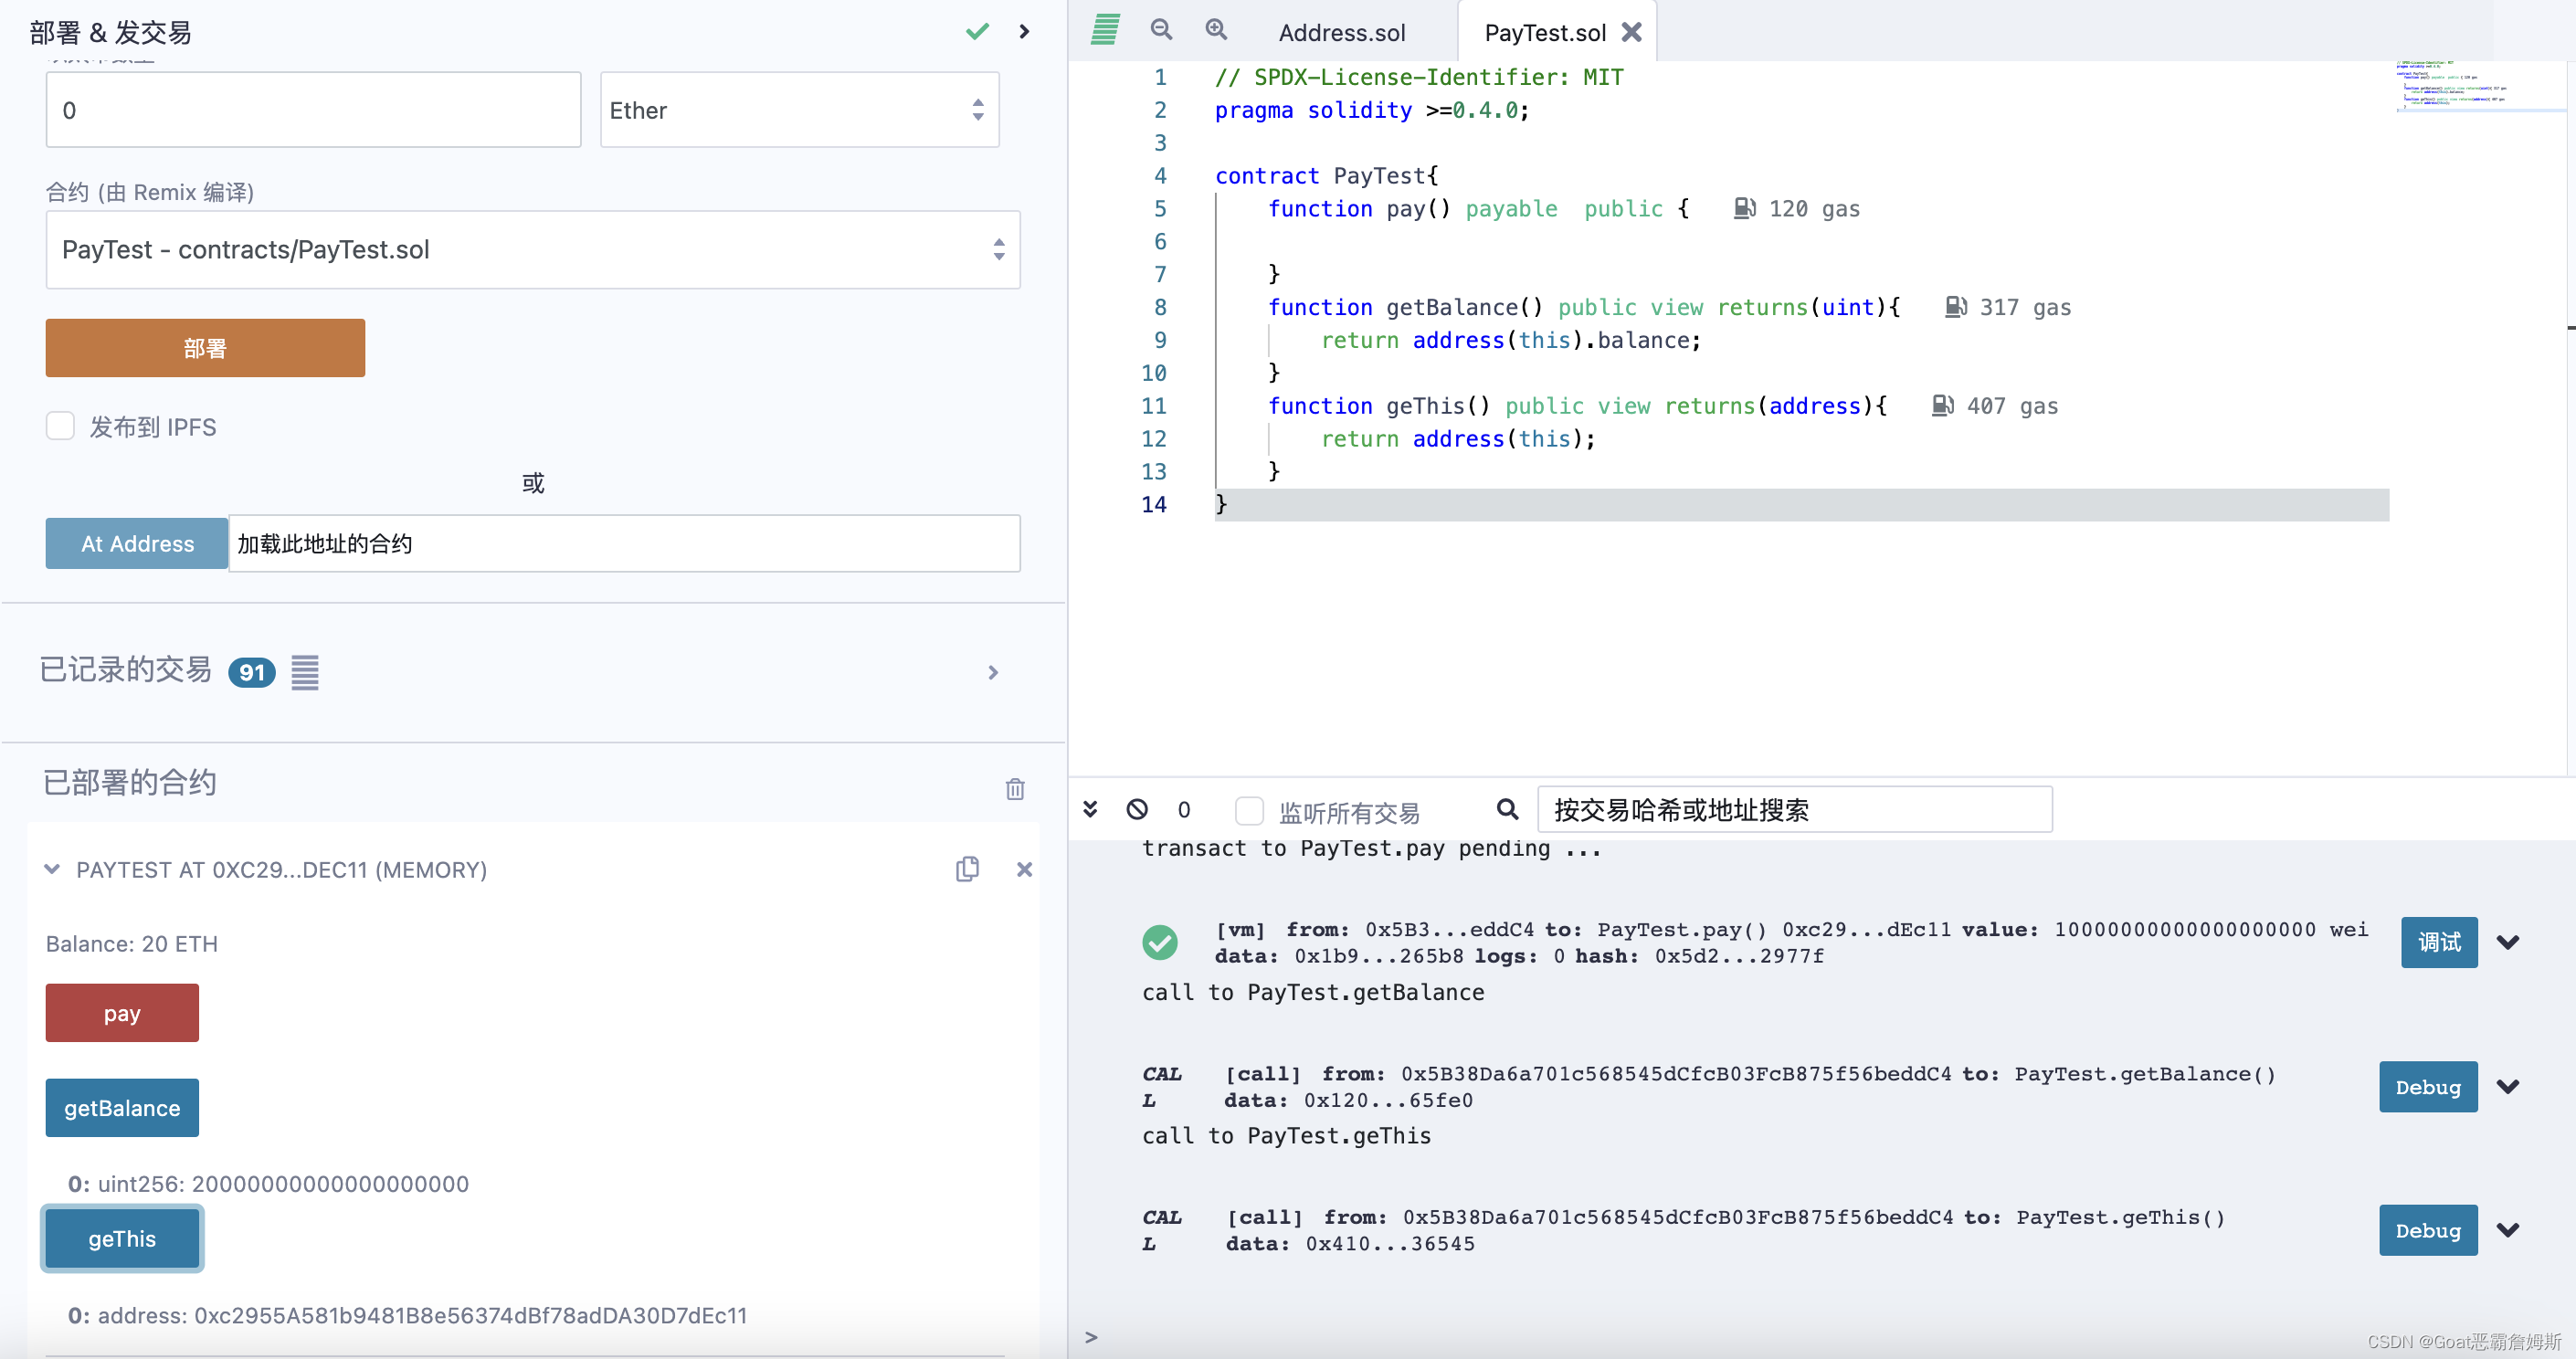
Task: Expand the panel using the top right chevron
Action: [1024, 31]
